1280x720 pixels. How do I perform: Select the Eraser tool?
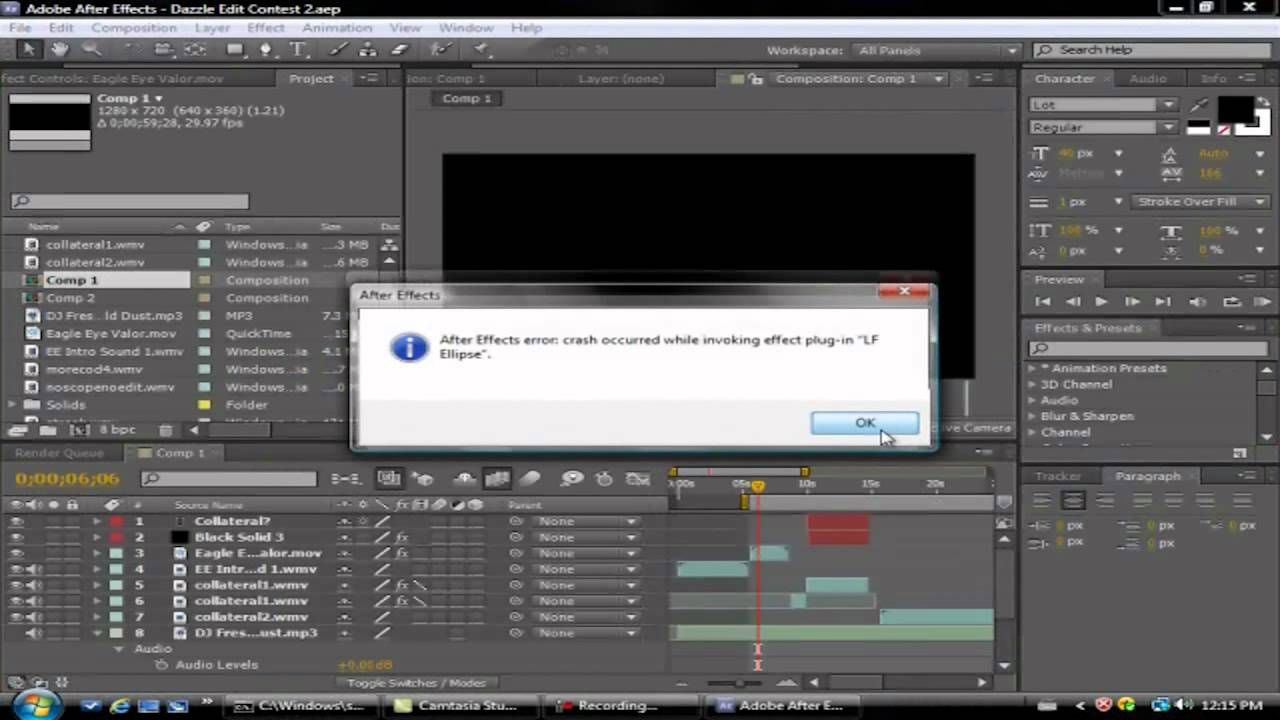(x=400, y=50)
